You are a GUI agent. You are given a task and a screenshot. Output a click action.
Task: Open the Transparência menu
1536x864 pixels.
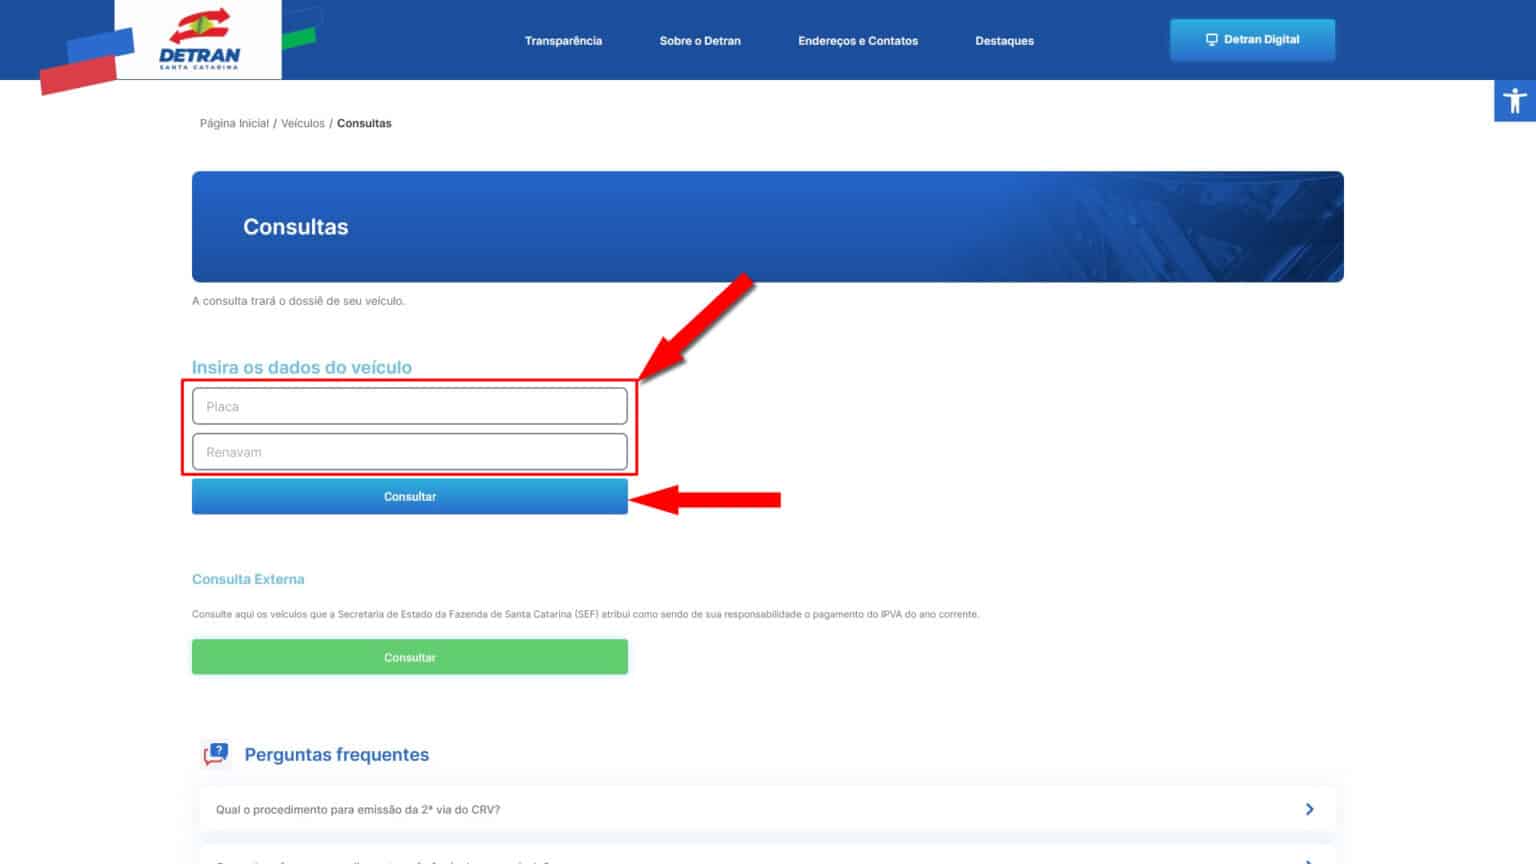tap(563, 41)
